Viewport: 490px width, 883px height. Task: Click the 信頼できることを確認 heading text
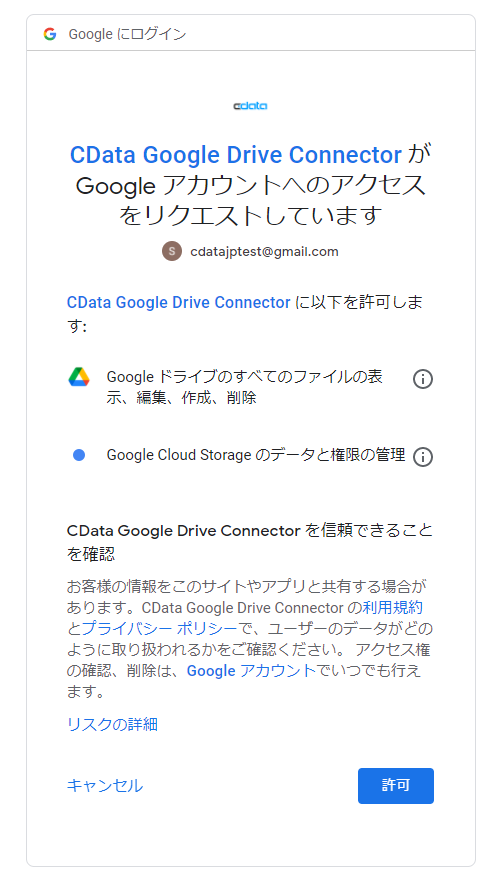(250, 541)
